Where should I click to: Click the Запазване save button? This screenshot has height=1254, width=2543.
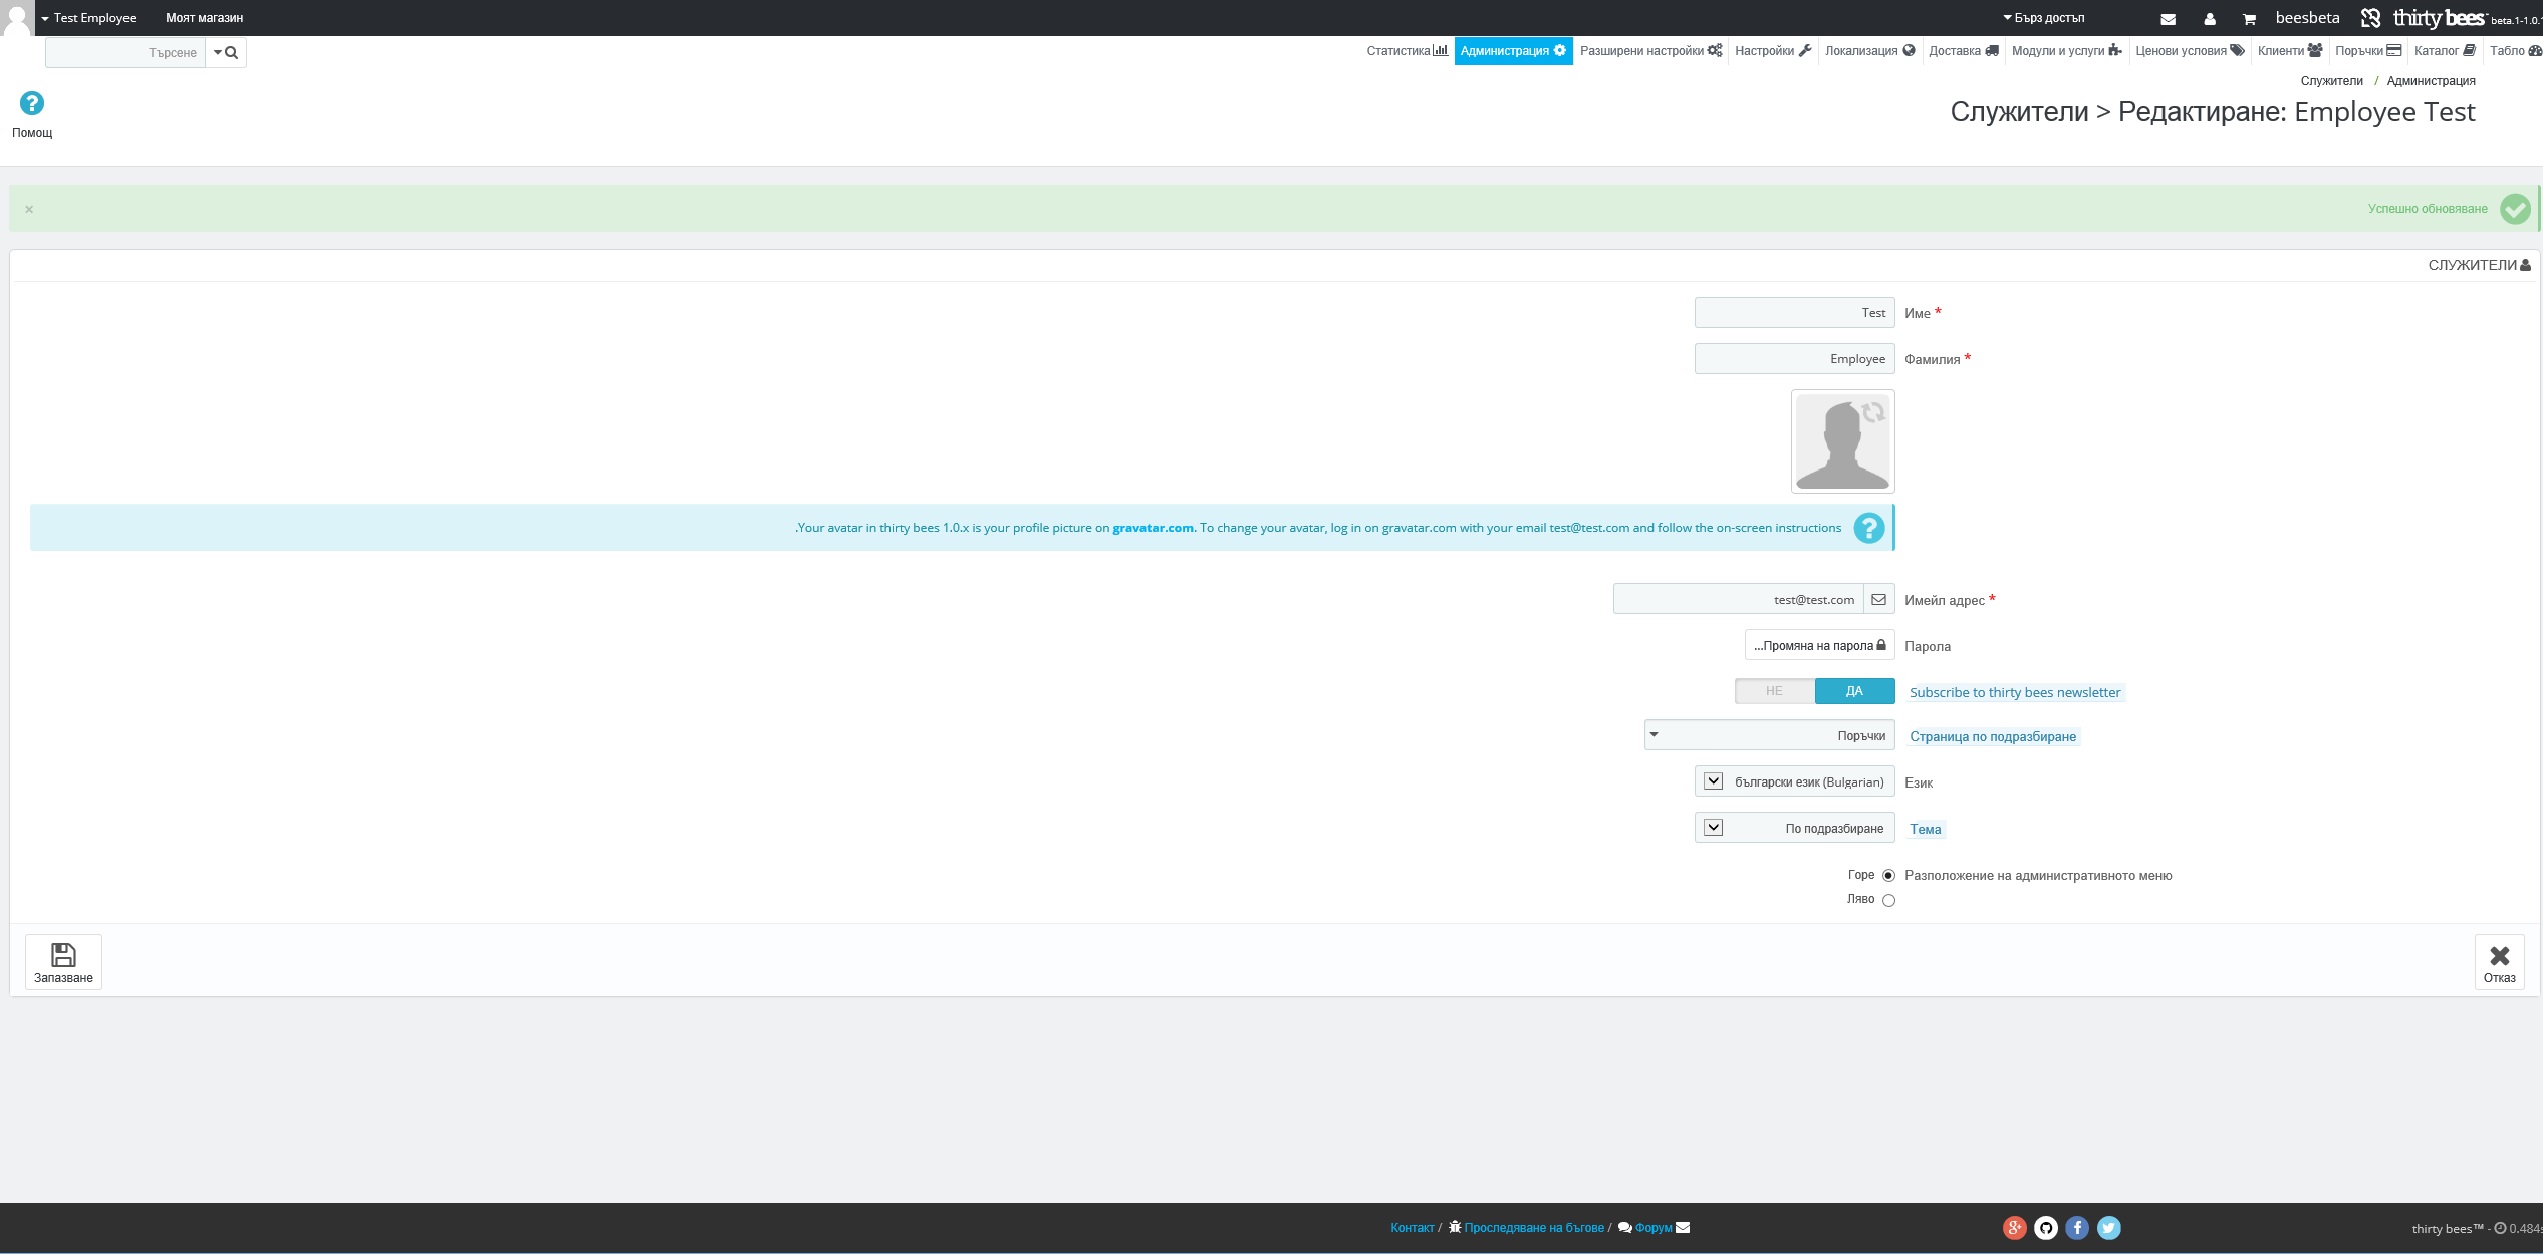point(63,962)
